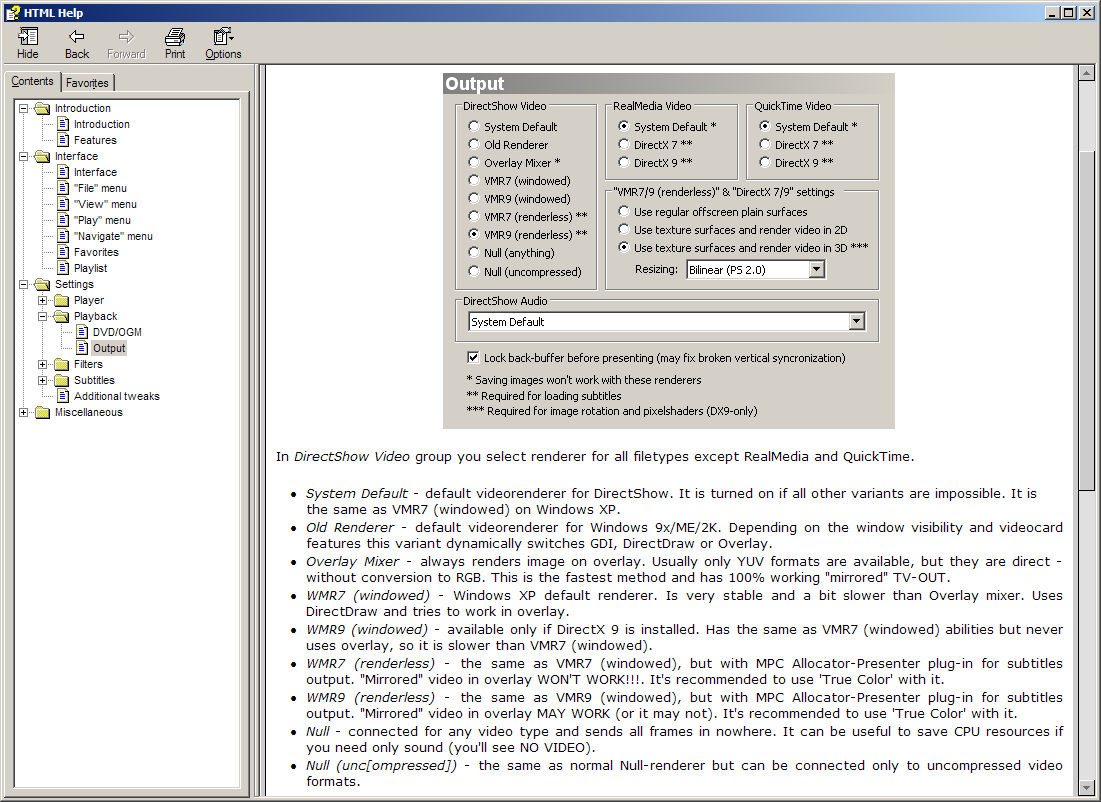Switch to the Favorites tab
The image size is (1101, 802).
click(x=88, y=83)
